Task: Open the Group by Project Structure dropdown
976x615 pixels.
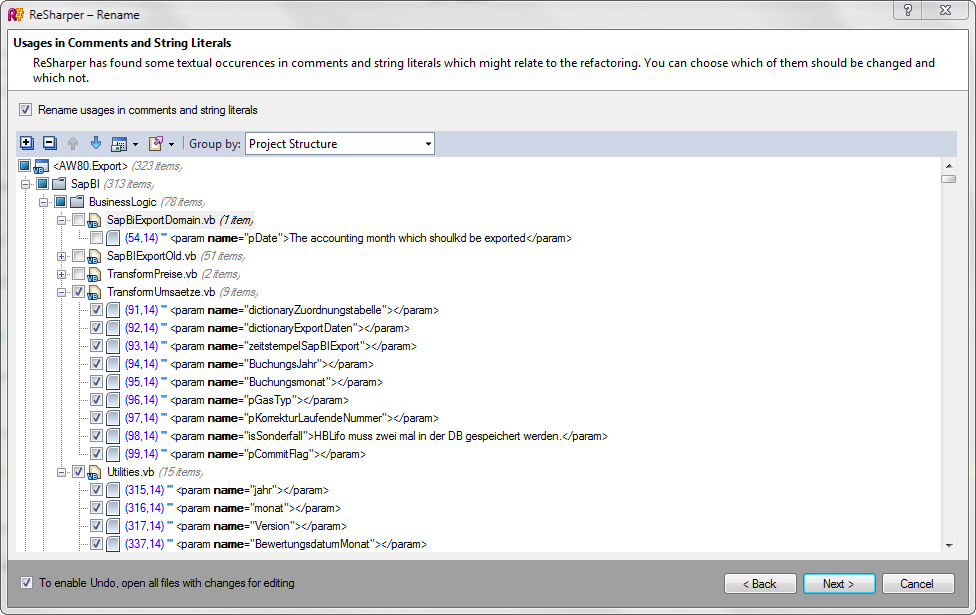Action: [x=340, y=144]
